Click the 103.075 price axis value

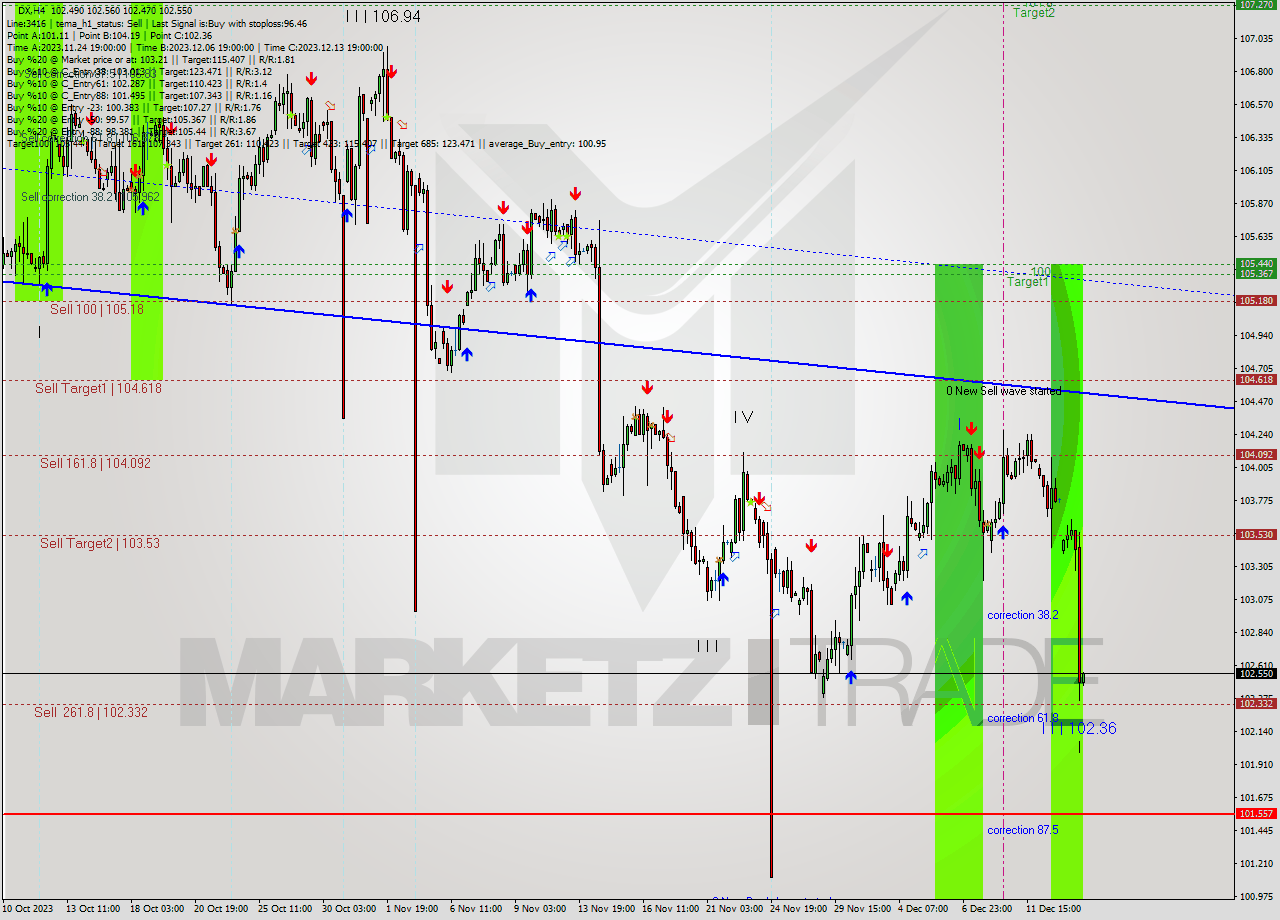(x=1256, y=600)
